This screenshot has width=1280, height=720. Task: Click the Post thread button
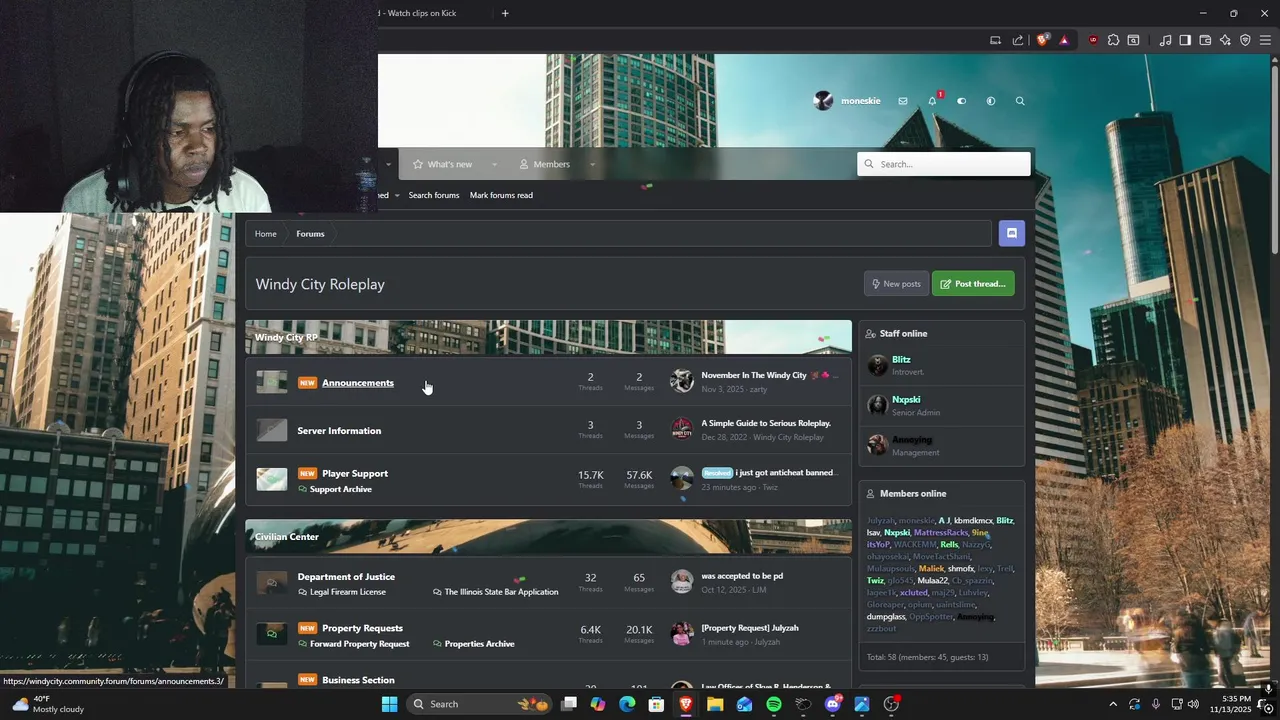coord(973,284)
